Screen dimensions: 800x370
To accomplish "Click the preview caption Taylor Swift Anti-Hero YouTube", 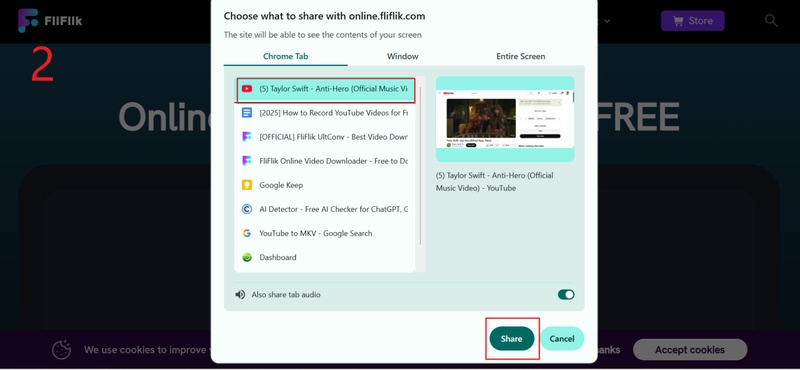I will 494,182.
